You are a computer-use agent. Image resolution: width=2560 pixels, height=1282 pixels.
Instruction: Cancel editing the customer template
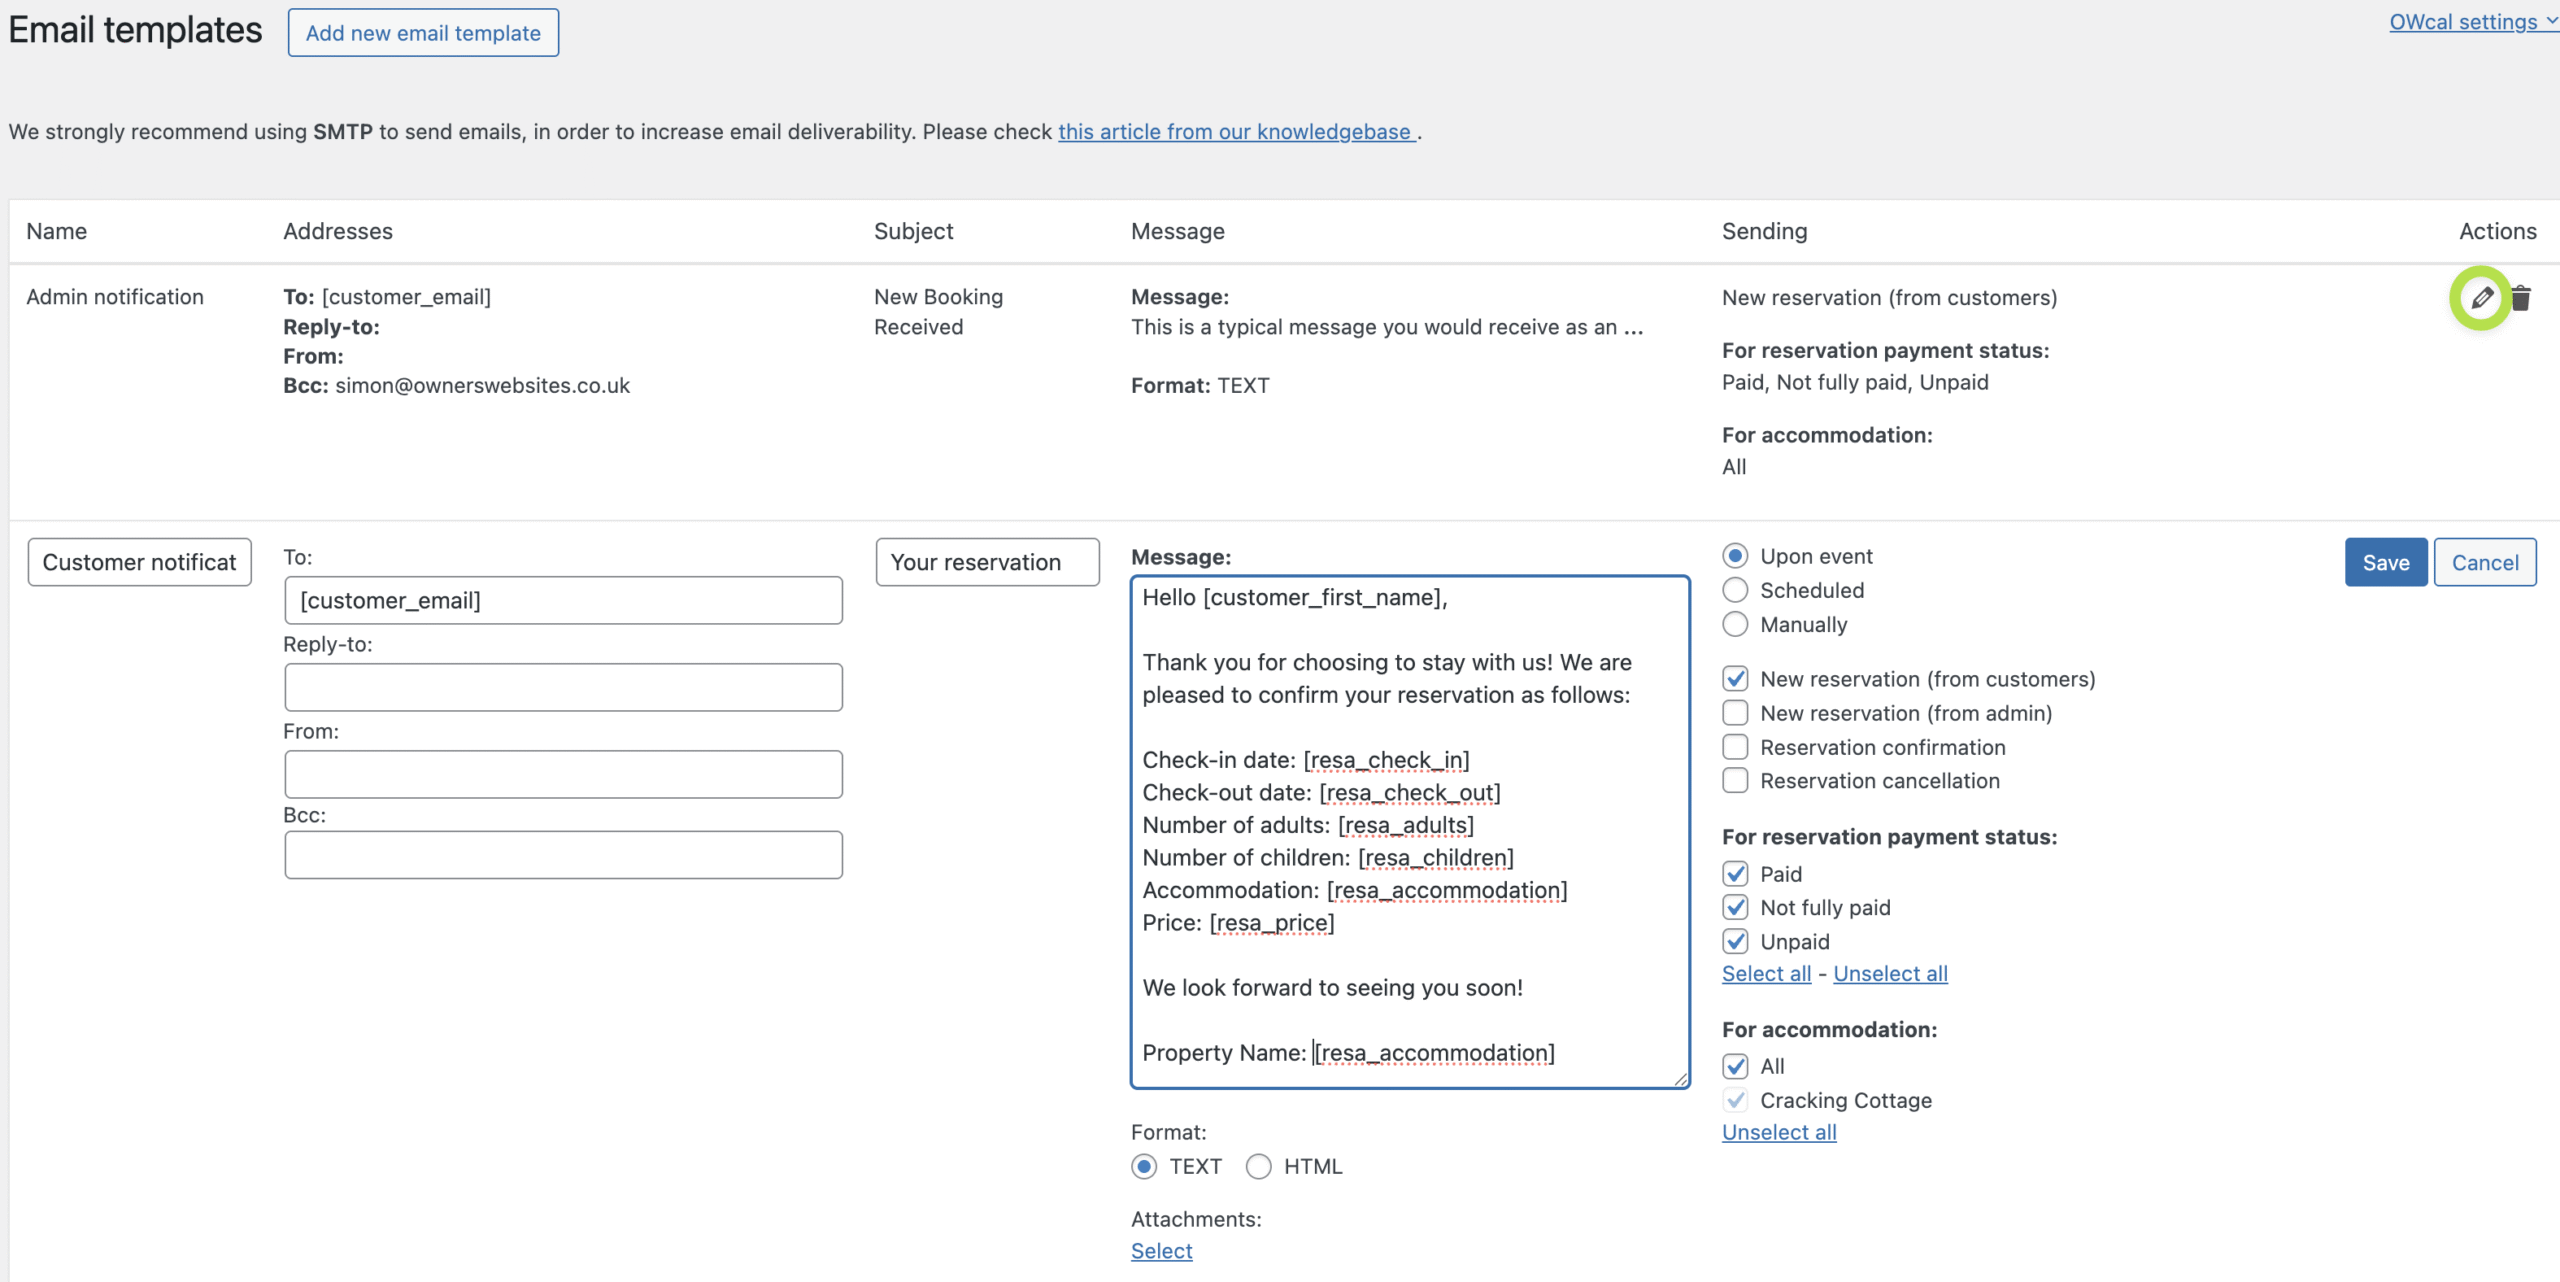(x=2484, y=563)
